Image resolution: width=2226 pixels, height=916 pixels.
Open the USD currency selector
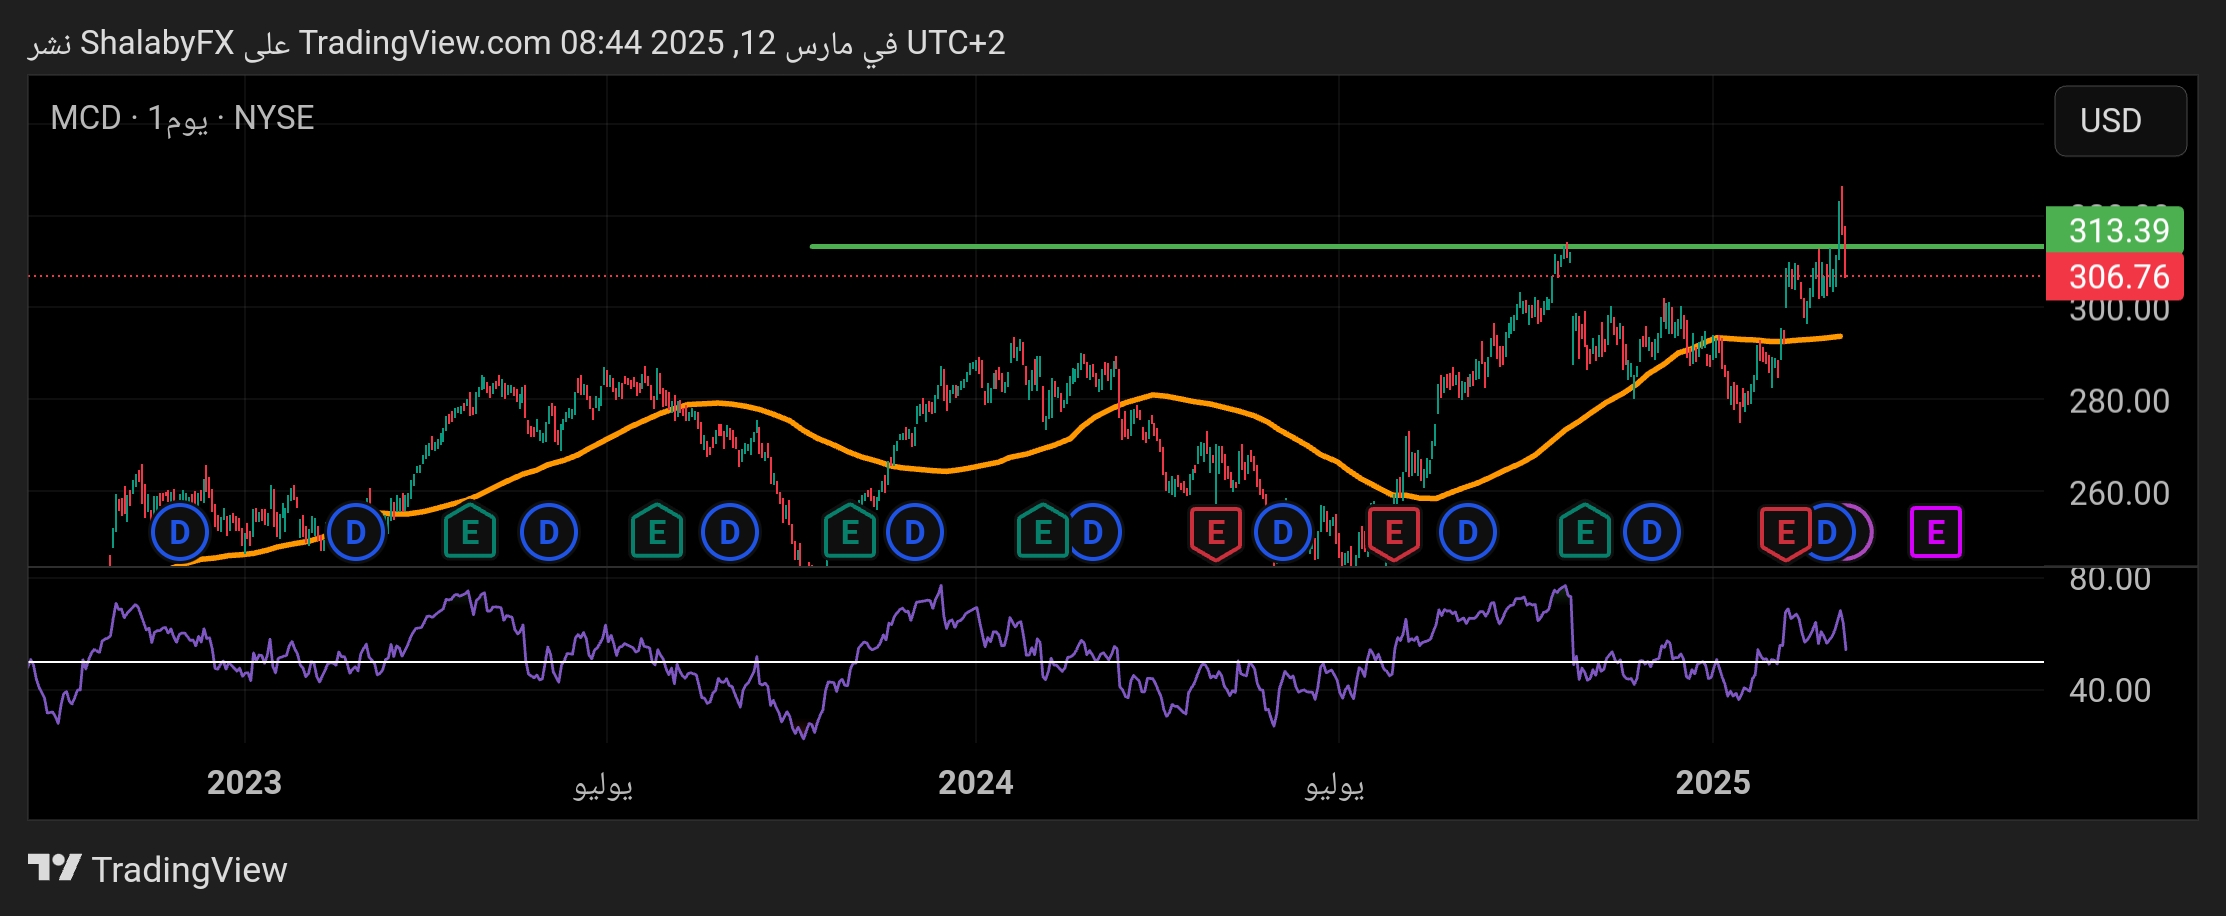[x=2120, y=120]
